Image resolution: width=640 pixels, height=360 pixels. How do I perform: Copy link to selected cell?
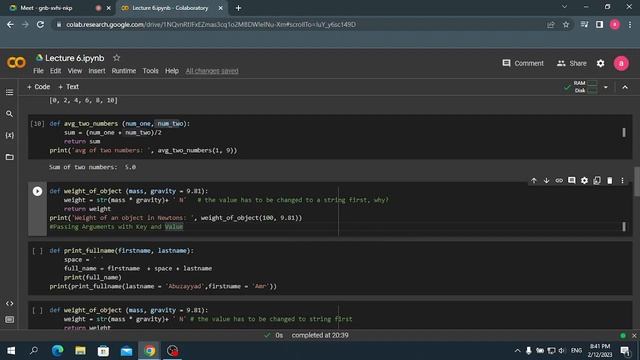[x=559, y=180]
